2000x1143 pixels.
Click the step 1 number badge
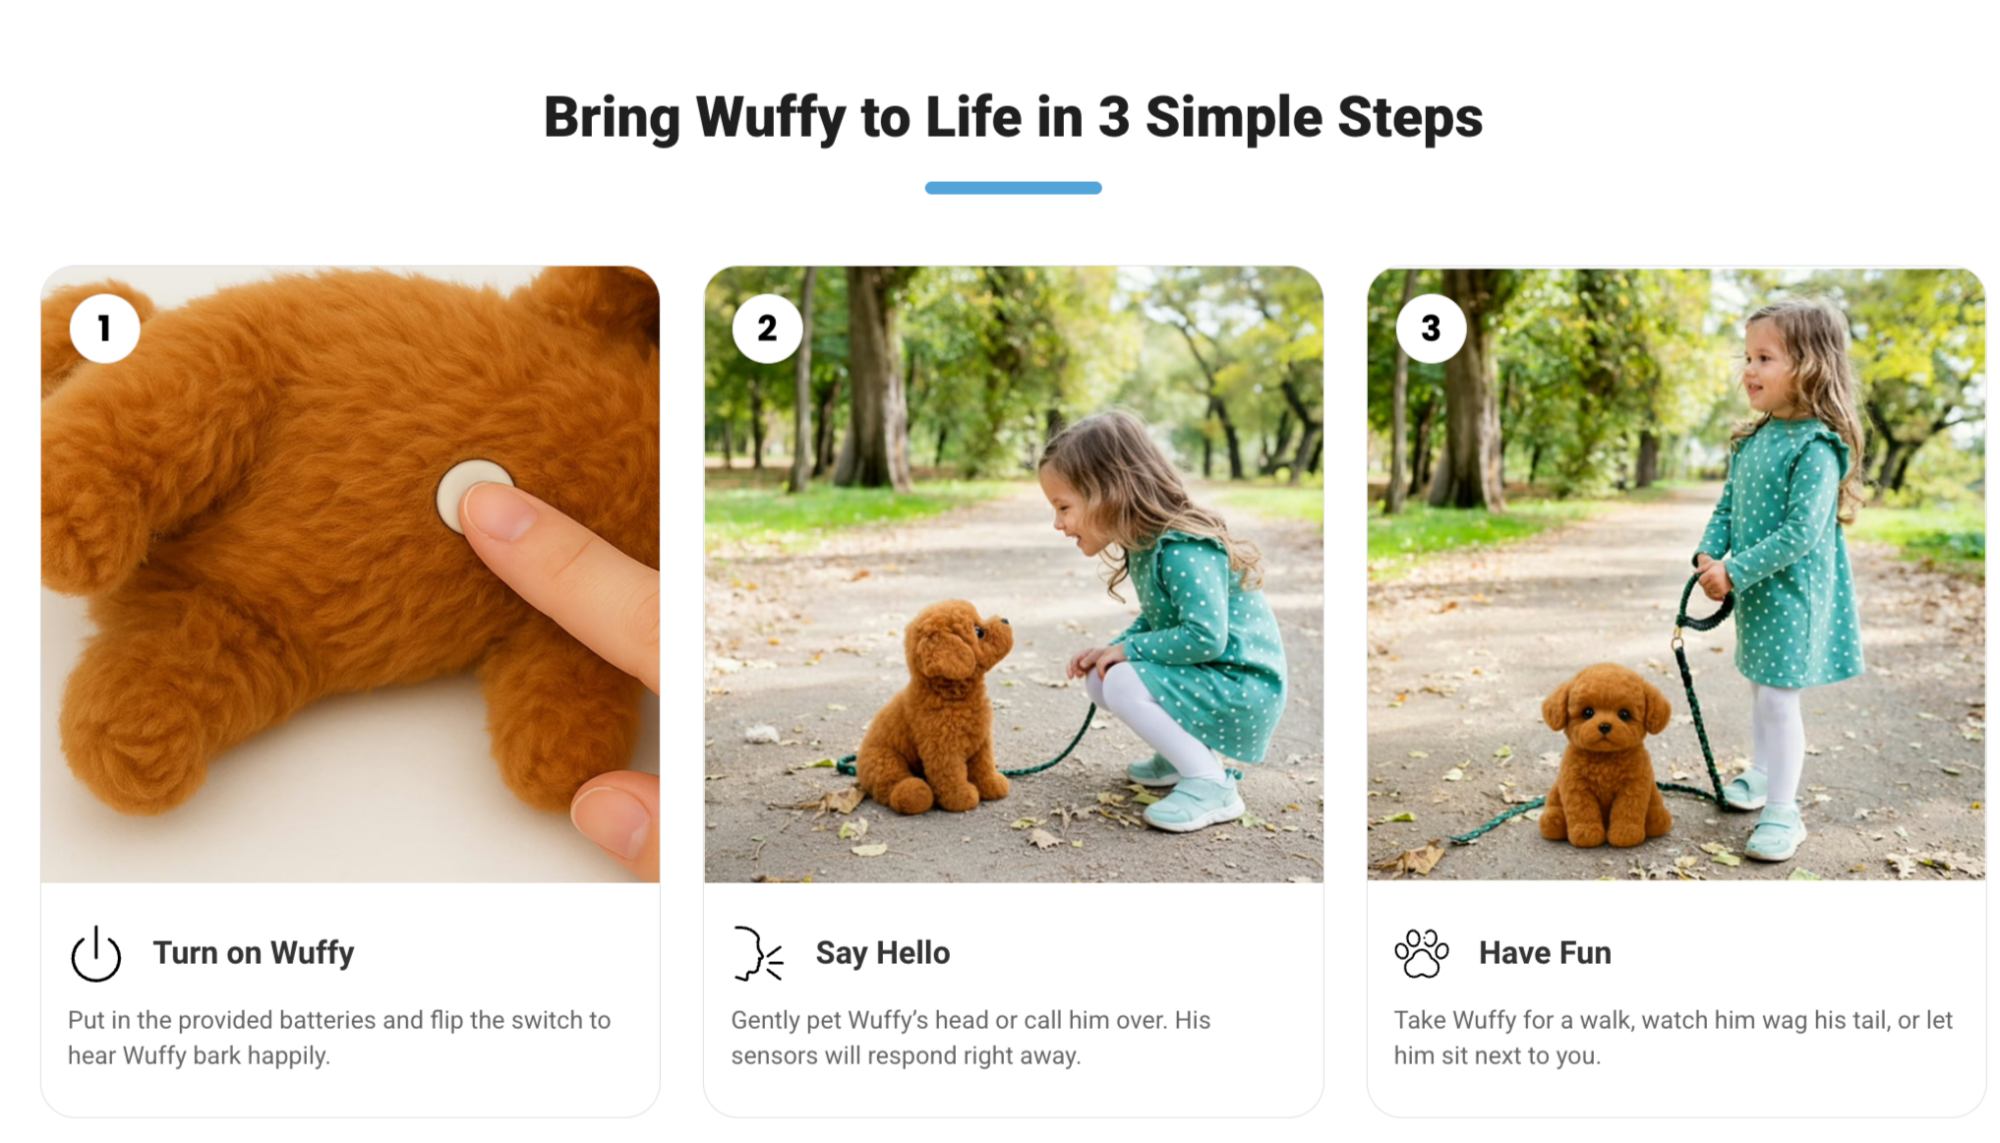coord(104,328)
